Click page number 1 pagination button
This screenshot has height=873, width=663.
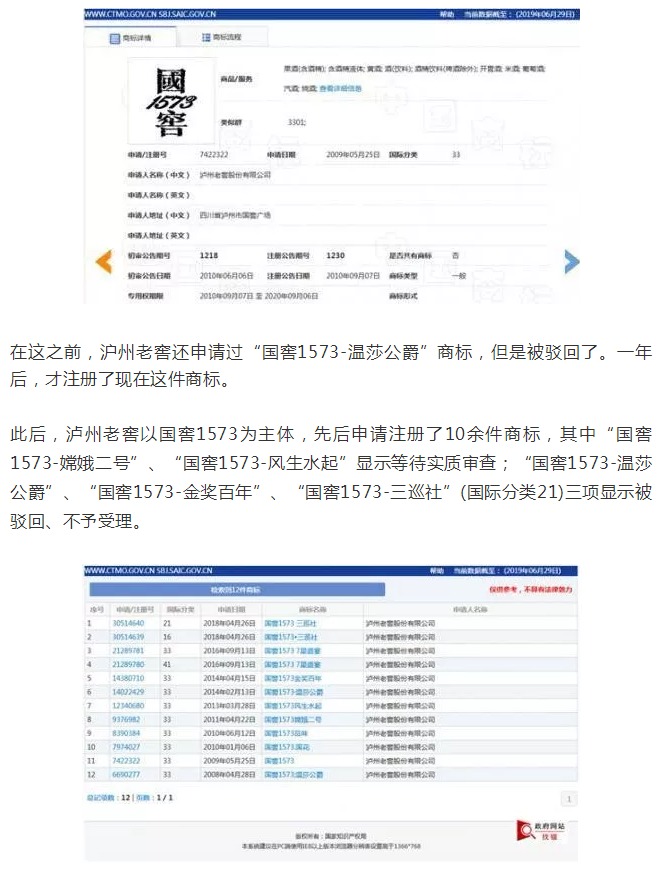[569, 798]
